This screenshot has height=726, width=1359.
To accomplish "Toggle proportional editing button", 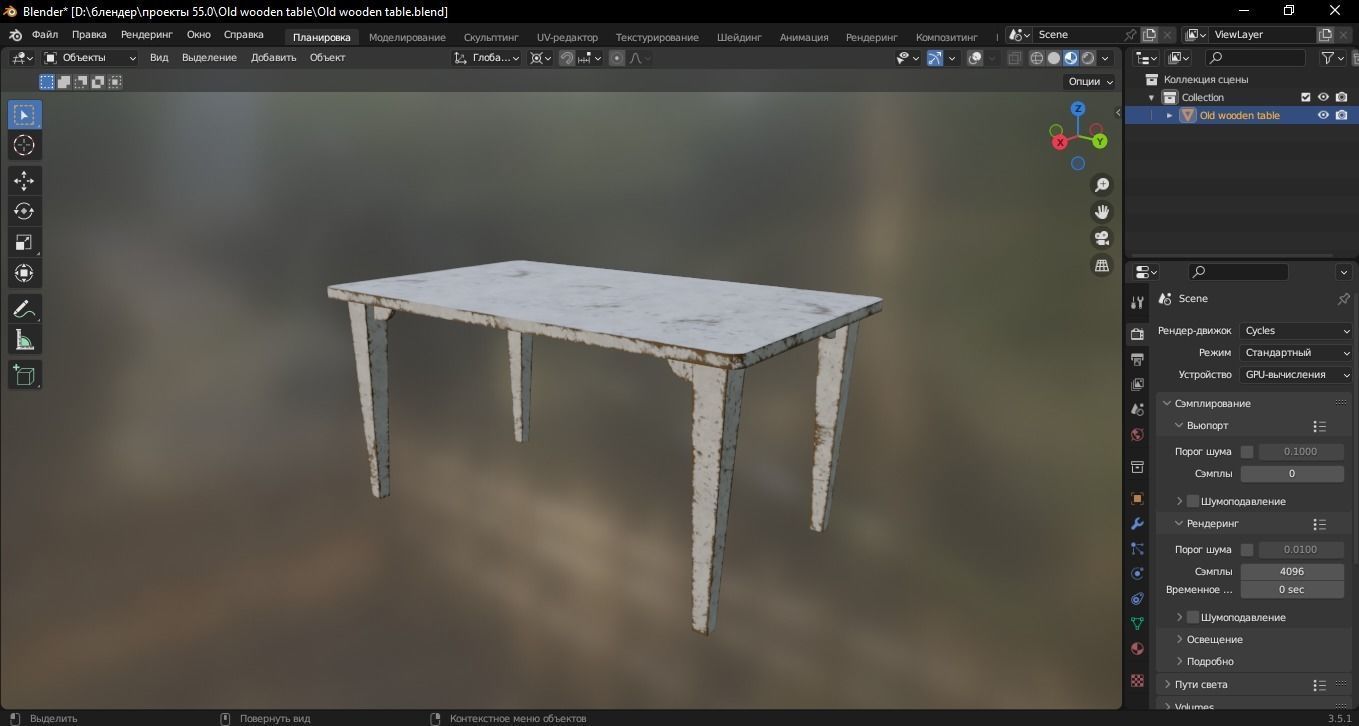I will coord(617,58).
